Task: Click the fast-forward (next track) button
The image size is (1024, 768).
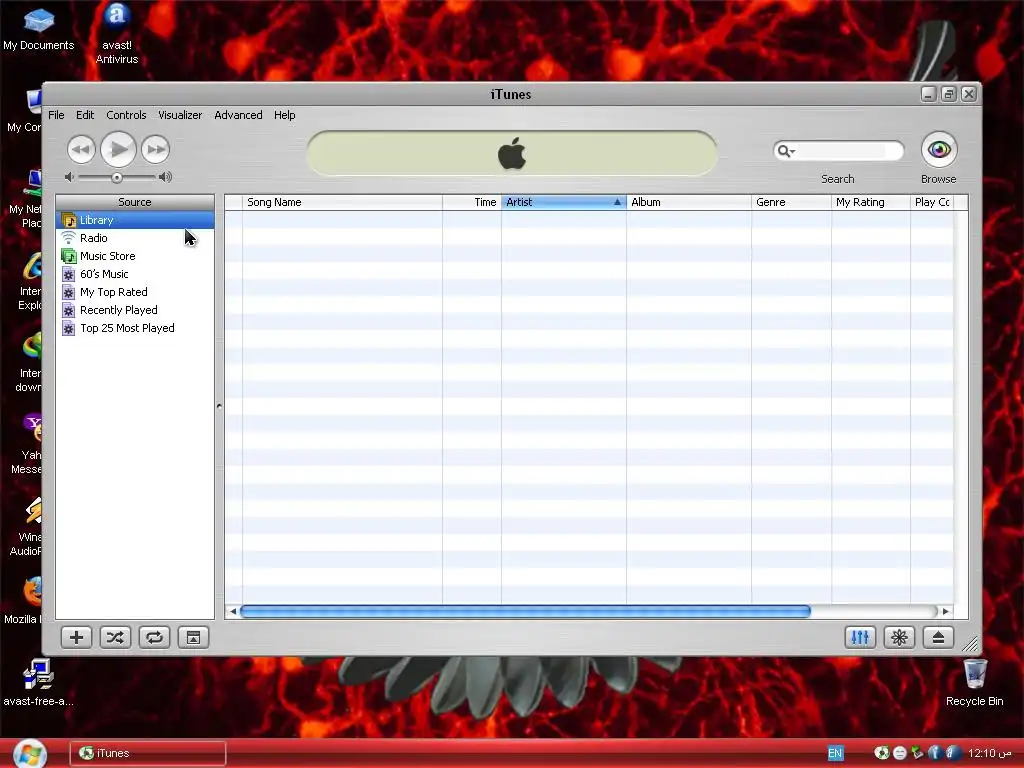Action: [155, 150]
